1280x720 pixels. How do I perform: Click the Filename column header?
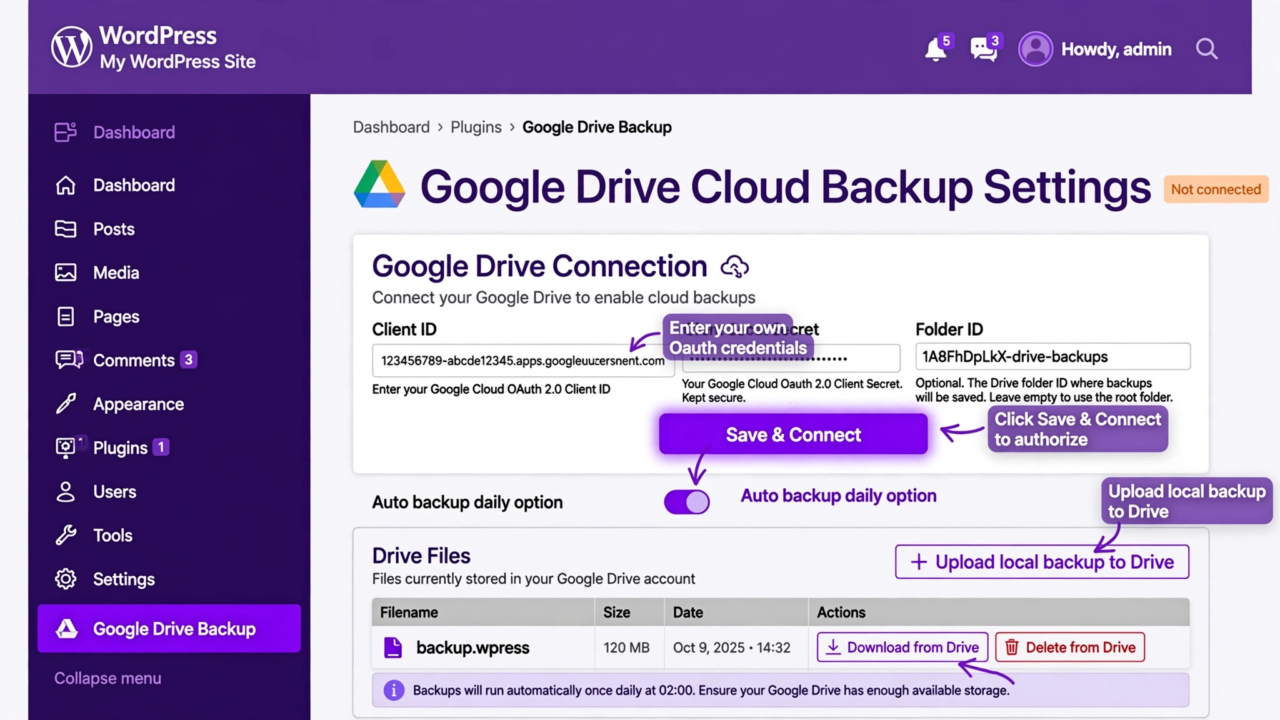[x=409, y=612]
